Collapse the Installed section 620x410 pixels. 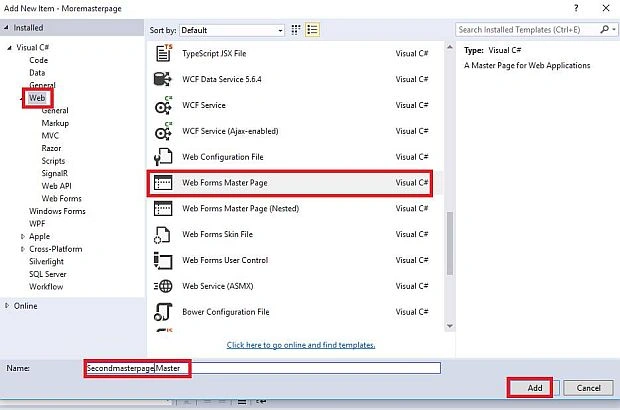(x=6, y=28)
